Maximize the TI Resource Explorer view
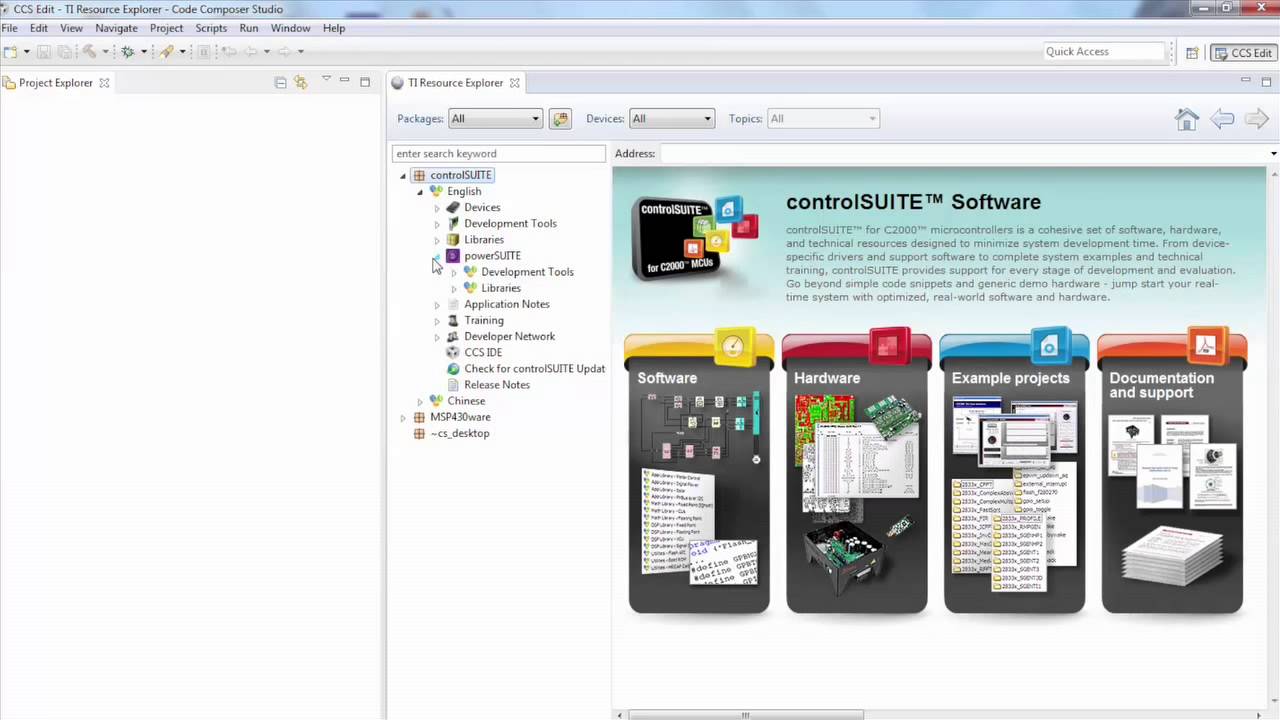 1267,80
